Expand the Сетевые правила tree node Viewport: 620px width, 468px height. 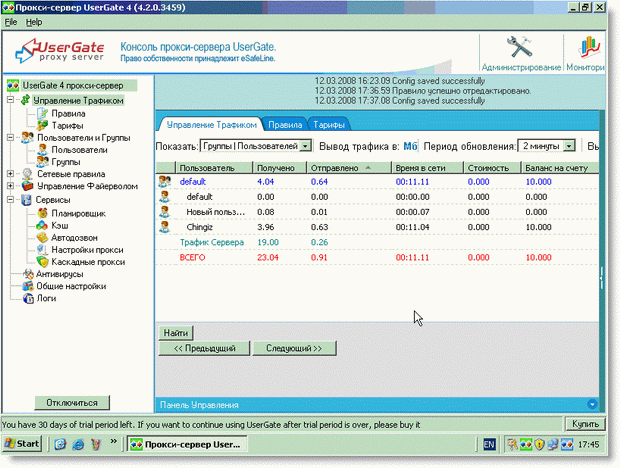tap(11, 174)
